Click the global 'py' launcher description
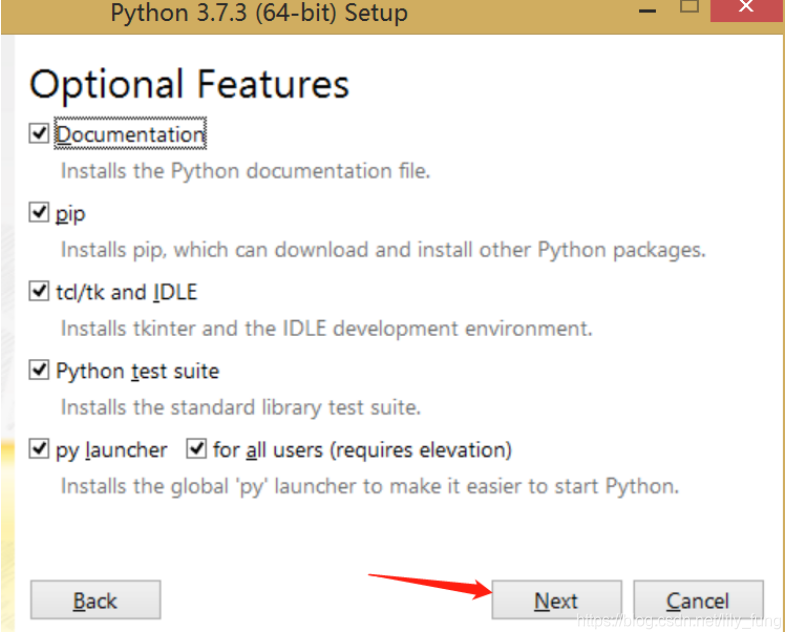This screenshot has width=790, height=639. (370, 486)
